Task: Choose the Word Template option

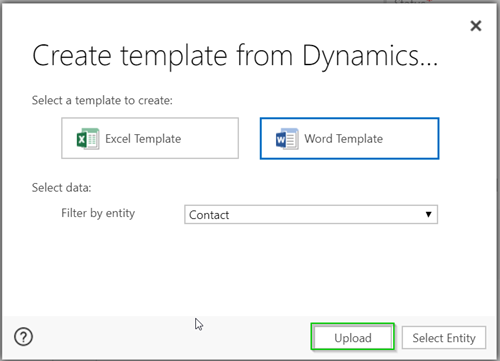Action: 349,138
